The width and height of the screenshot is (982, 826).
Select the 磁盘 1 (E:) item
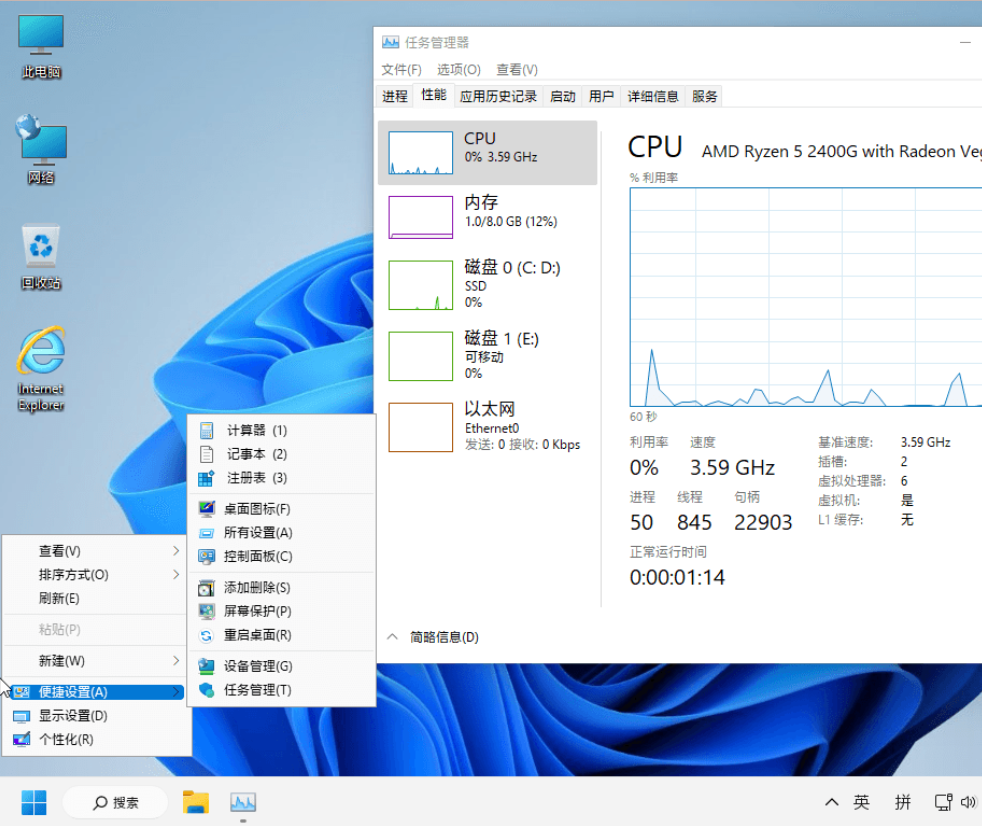click(x=487, y=356)
